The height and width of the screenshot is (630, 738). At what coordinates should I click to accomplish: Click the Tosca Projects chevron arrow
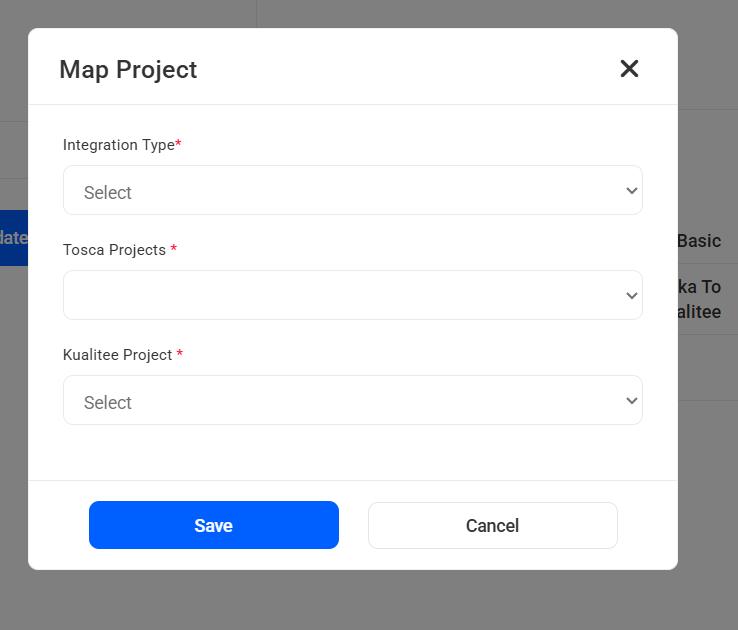click(x=631, y=296)
